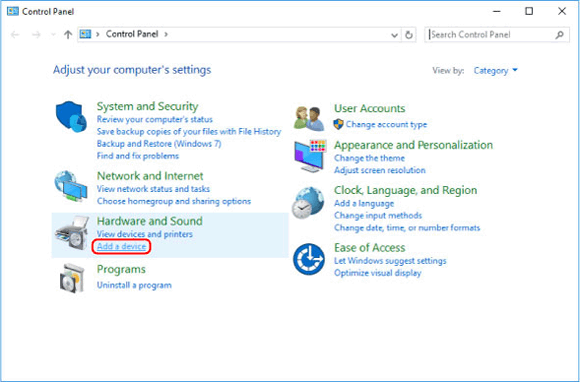
Task: Open Adjust screen resolution link
Action: click(x=380, y=170)
